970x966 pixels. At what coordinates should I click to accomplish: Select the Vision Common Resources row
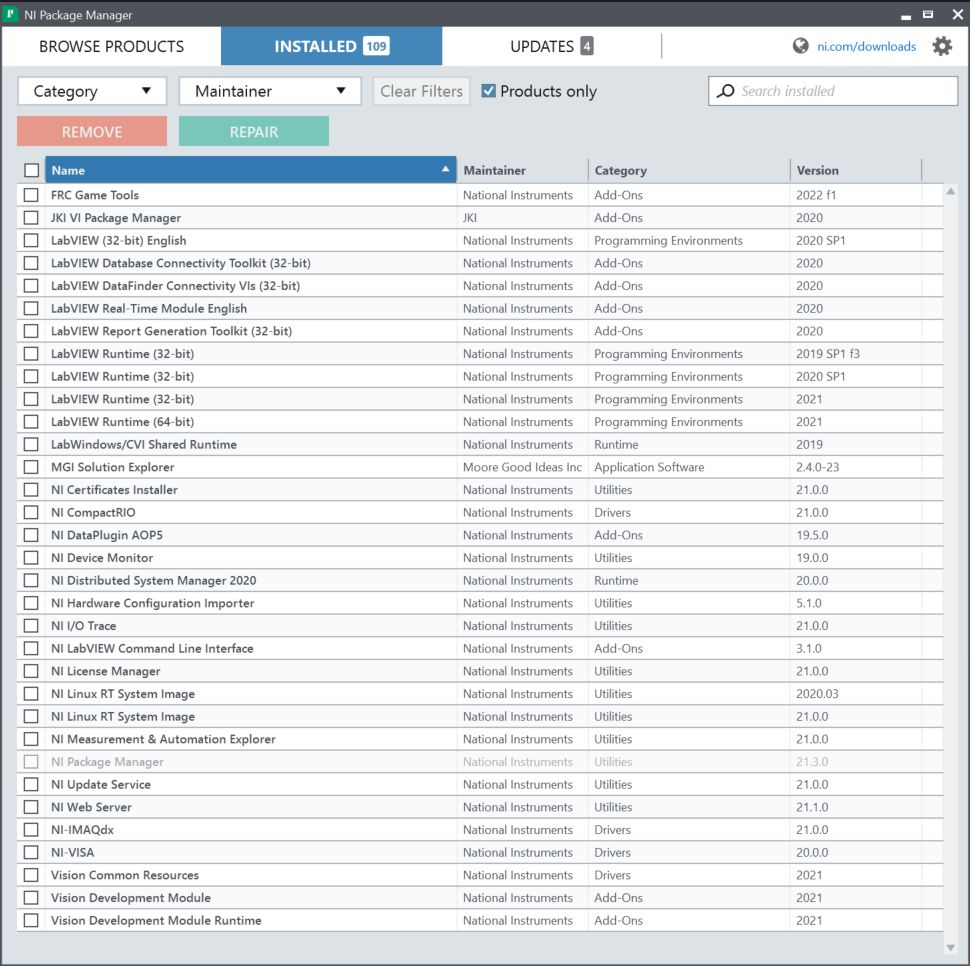pos(480,876)
